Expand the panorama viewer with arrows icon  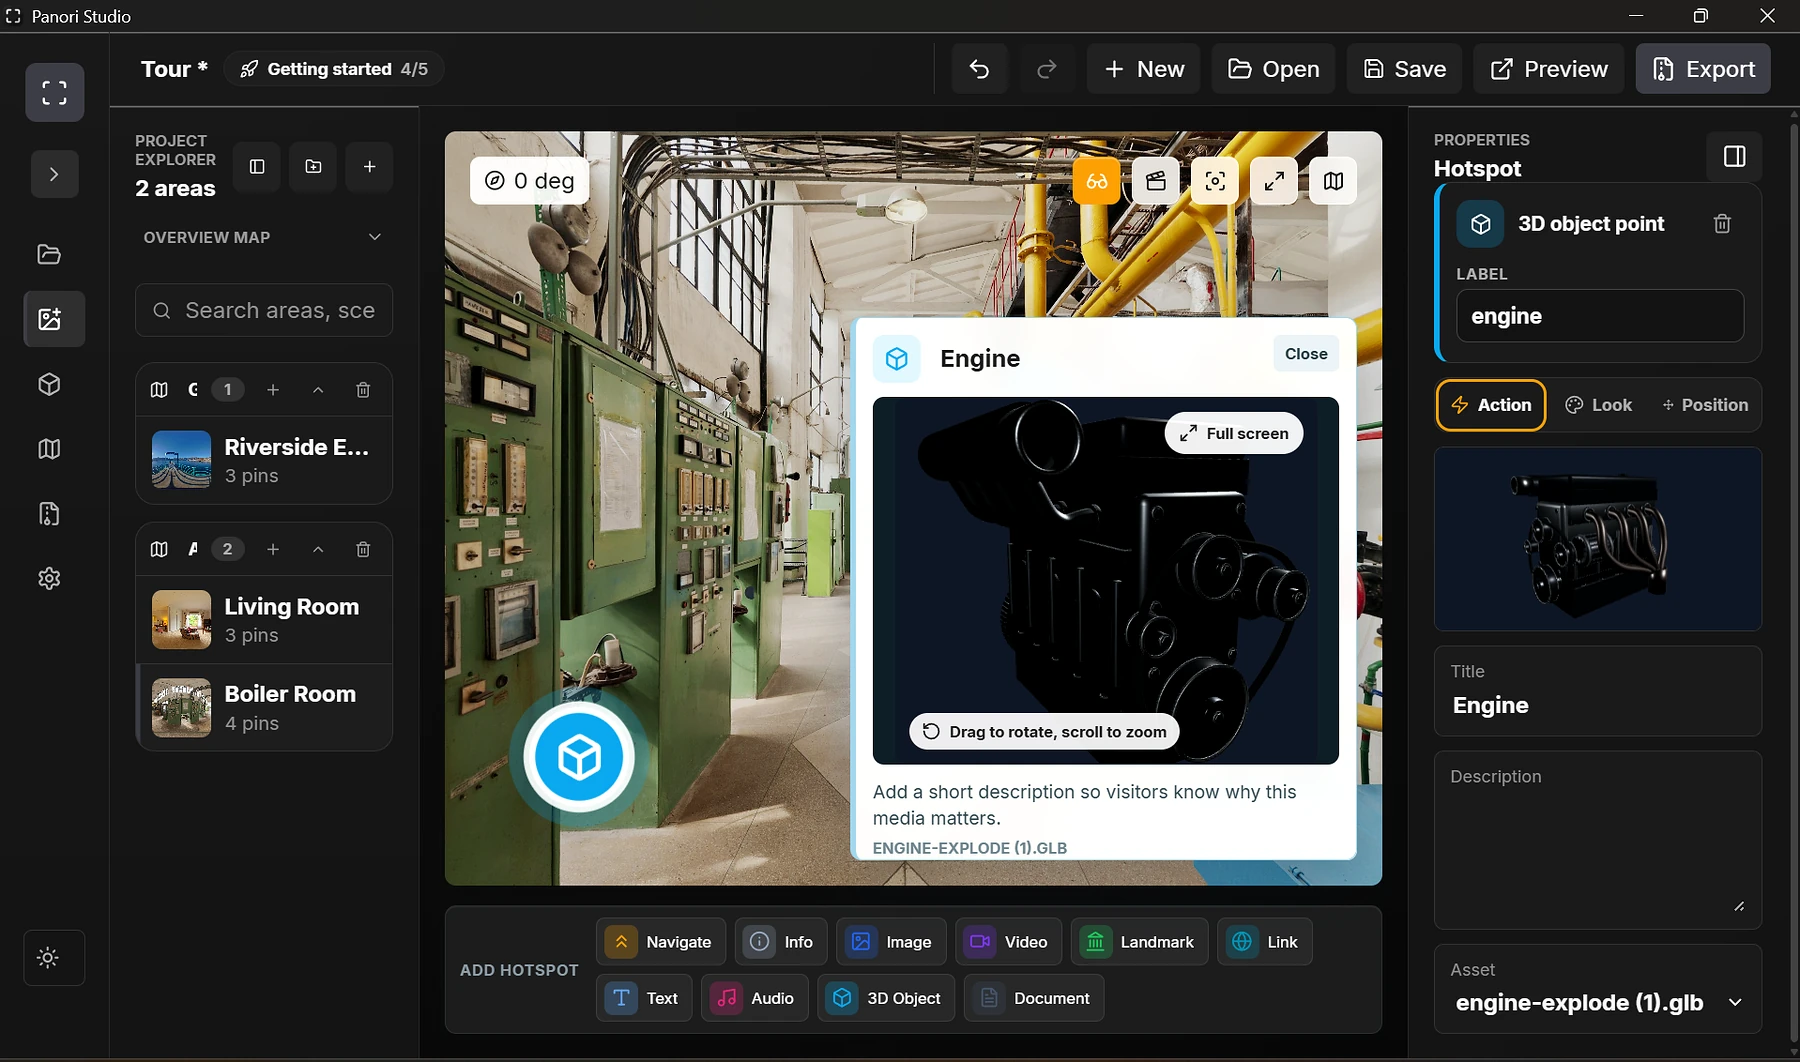pyautogui.click(x=1274, y=181)
